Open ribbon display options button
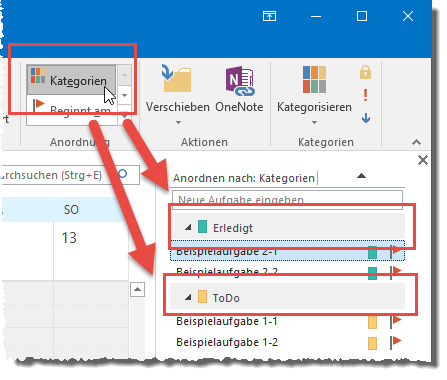 [x=269, y=16]
